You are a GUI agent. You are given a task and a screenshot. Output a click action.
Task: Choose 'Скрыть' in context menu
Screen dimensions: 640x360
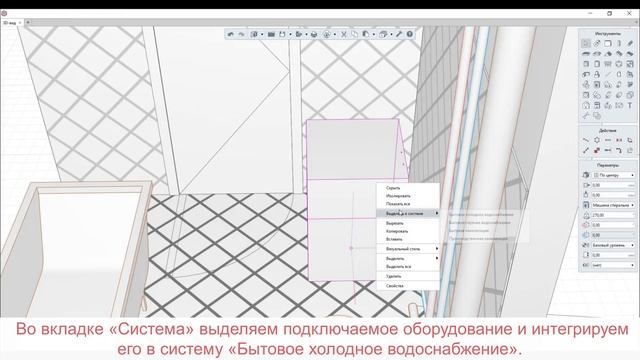point(408,188)
